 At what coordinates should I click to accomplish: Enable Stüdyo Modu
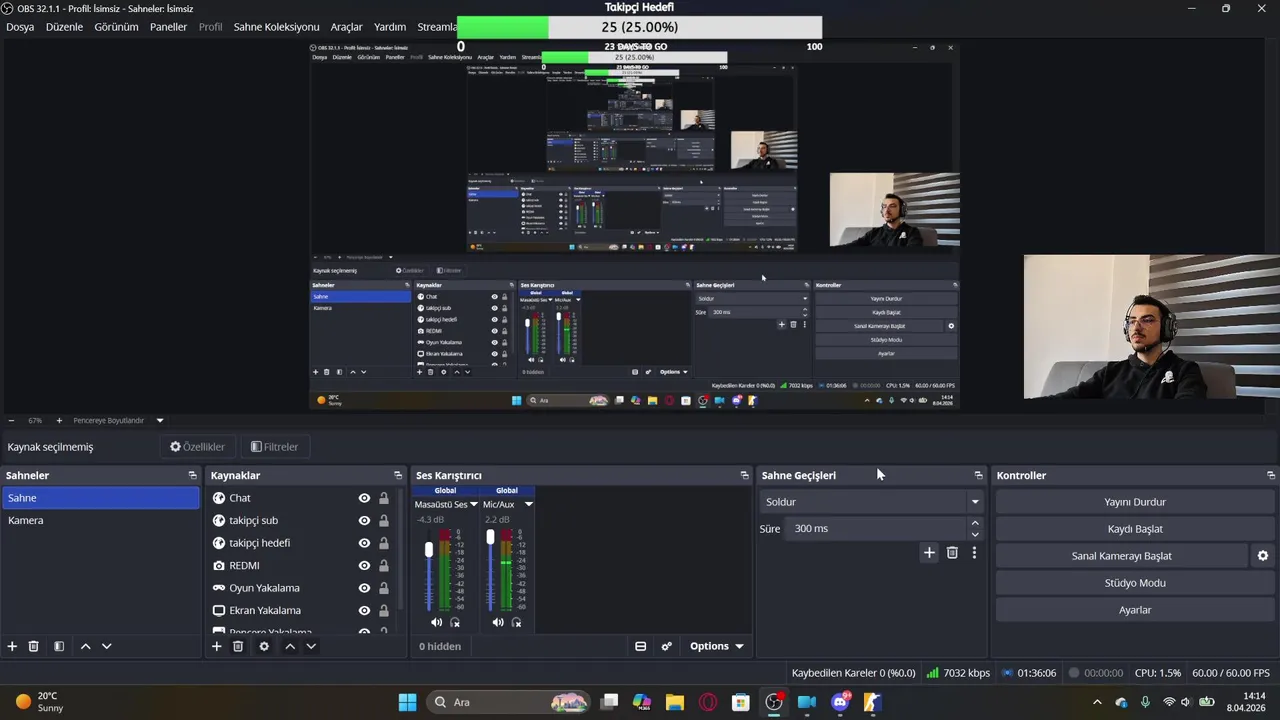click(x=1135, y=583)
